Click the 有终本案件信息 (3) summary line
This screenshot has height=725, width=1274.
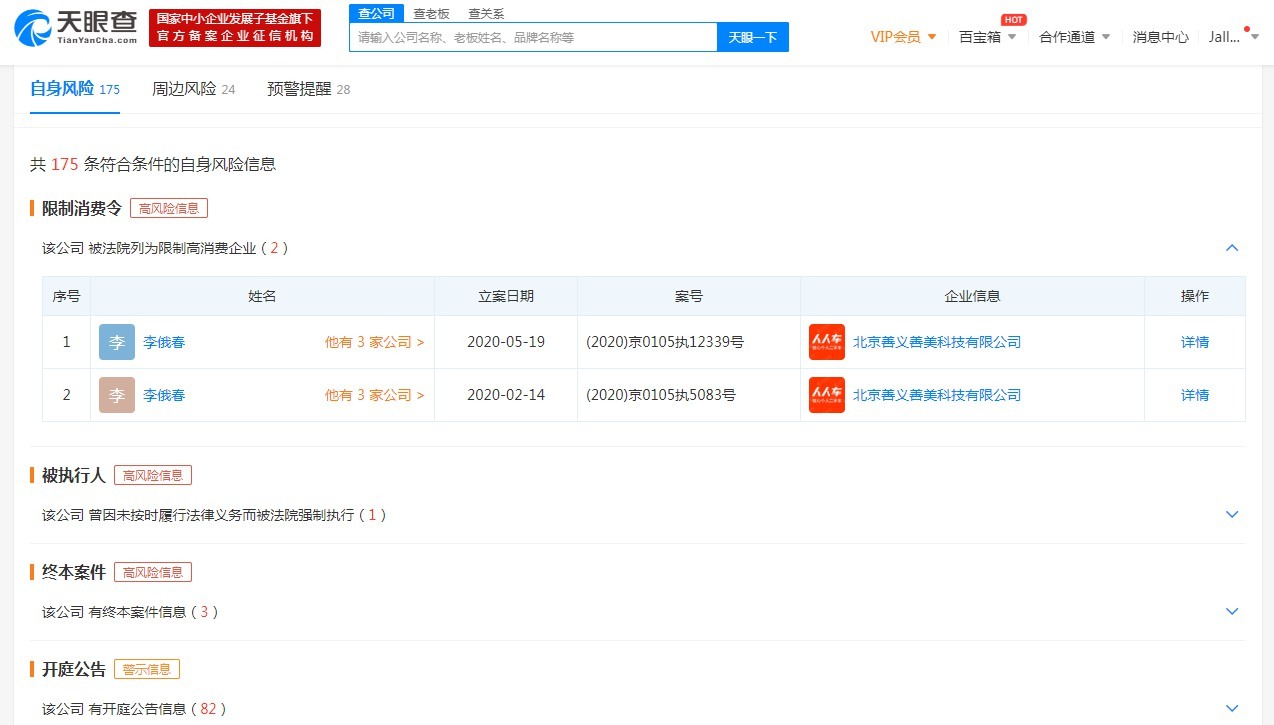coord(130,612)
